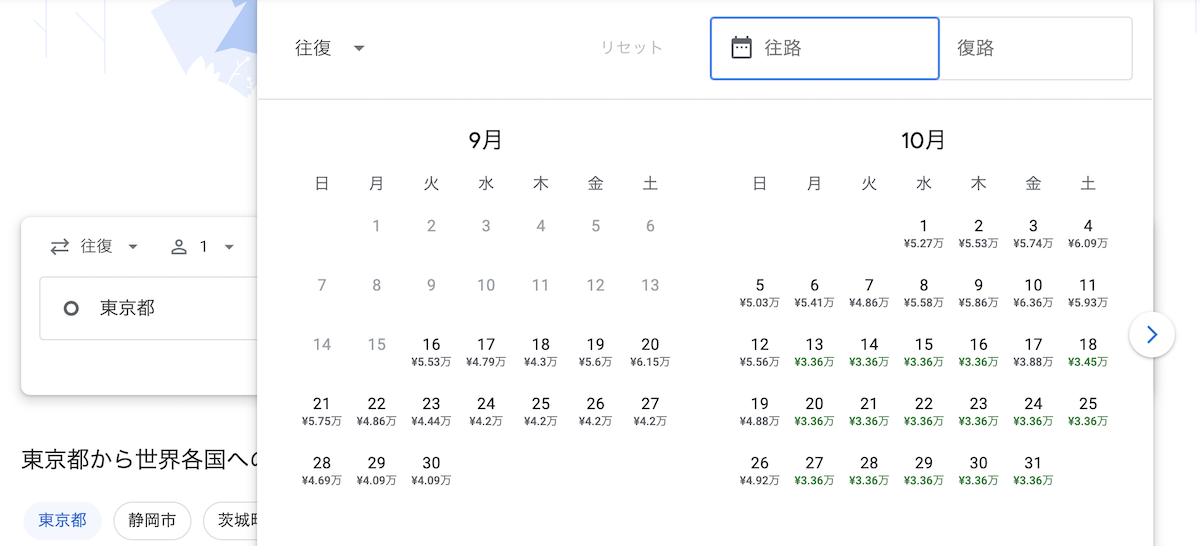The width and height of the screenshot is (1200, 546).
Task: Select October 24 date
Action: click(1033, 411)
